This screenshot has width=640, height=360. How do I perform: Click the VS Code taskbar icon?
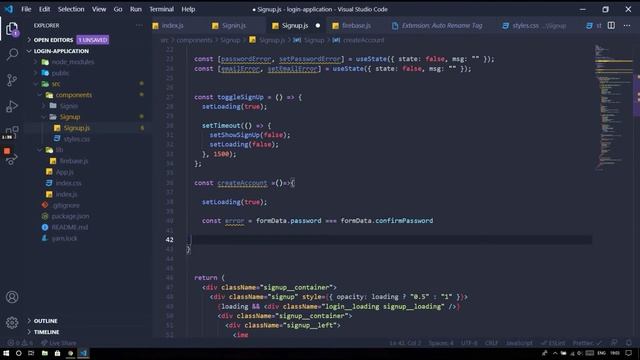click(x=83, y=353)
